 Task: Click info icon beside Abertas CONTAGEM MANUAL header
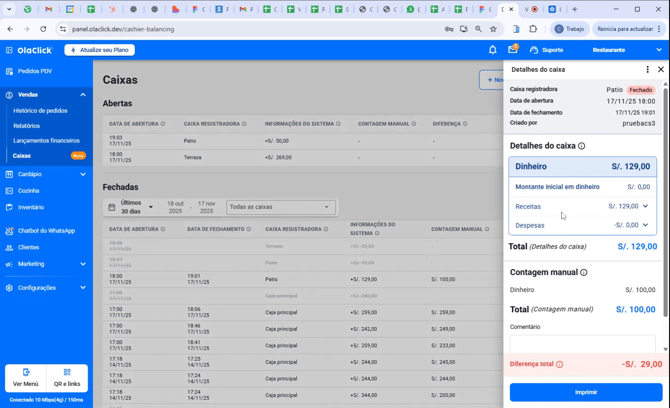[414, 124]
